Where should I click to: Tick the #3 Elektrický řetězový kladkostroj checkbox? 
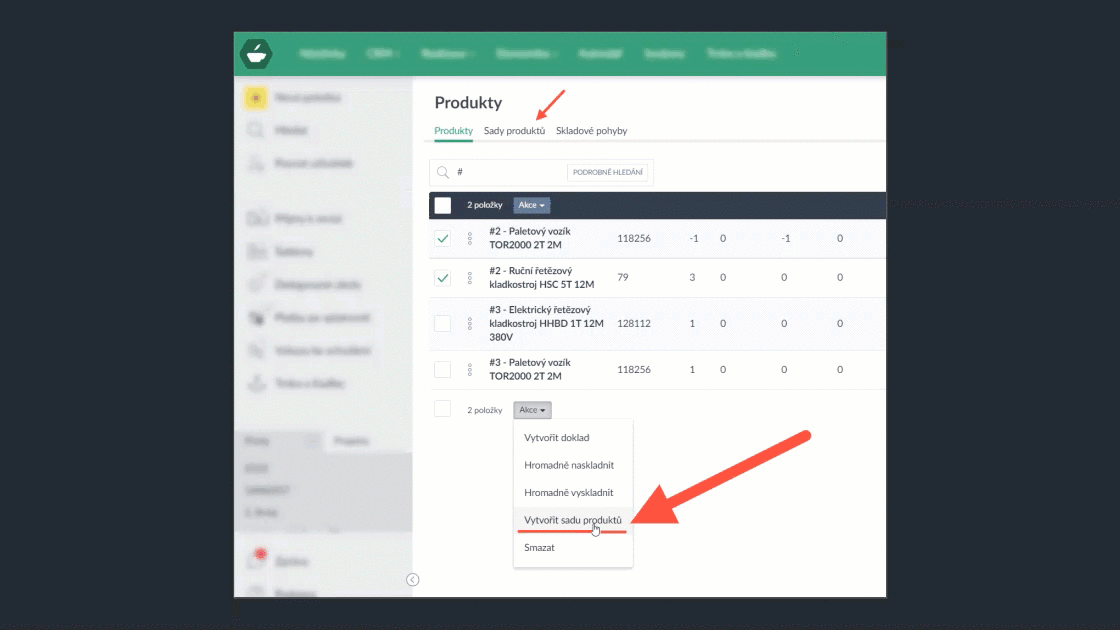tap(442, 324)
